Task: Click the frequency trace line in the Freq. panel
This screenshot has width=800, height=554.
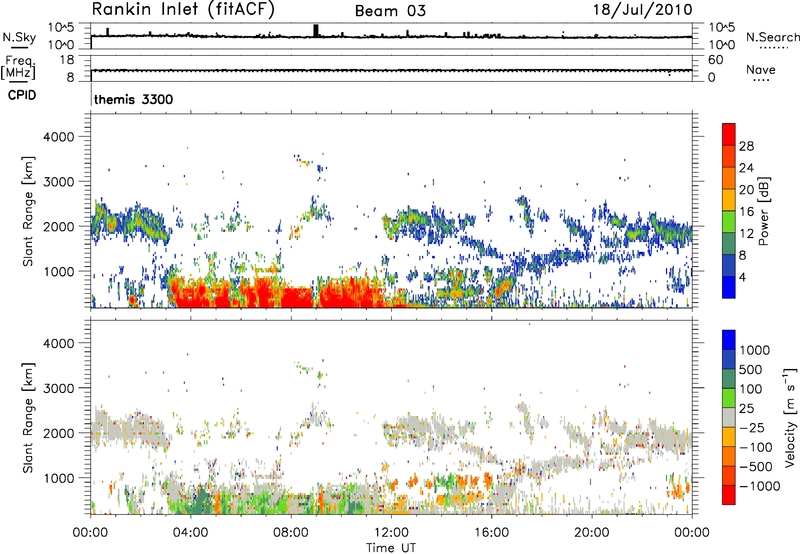Action: (x=391, y=70)
